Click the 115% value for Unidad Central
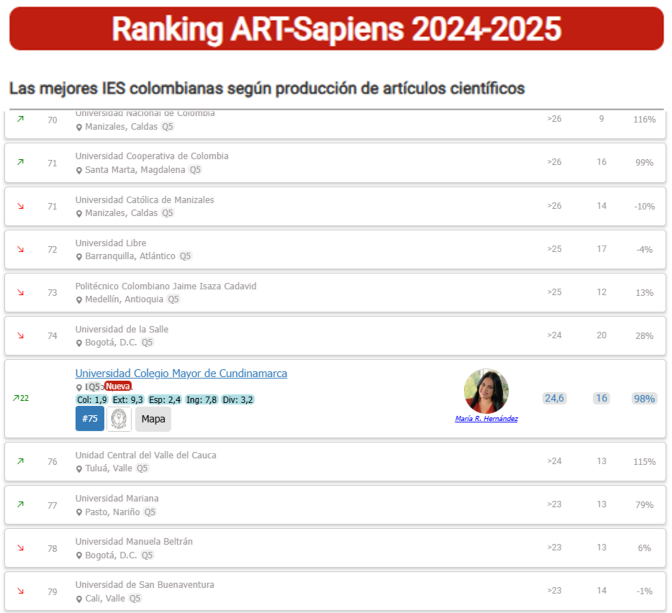This screenshot has height=613, width=672. point(644,462)
